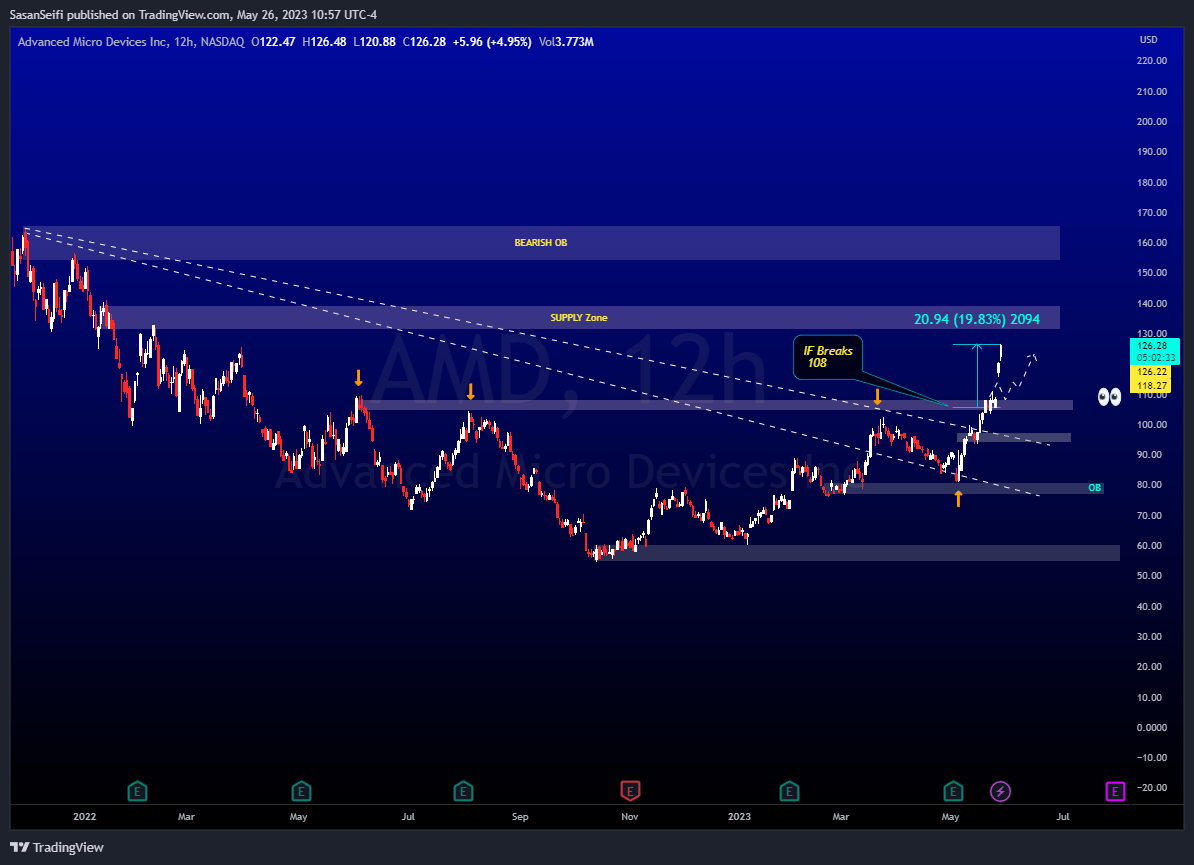
Task: Click the 118.27 price tag on the axis
Action: 1152,385
